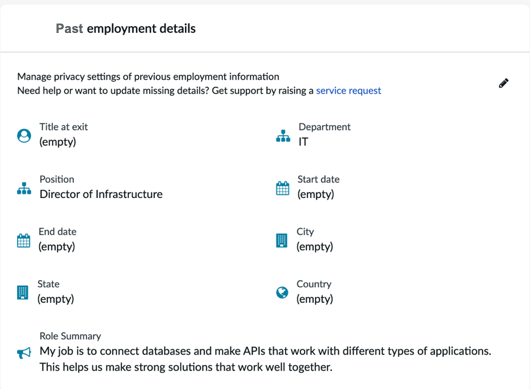Click the 'Department' label
The width and height of the screenshot is (530, 389).
click(x=324, y=127)
